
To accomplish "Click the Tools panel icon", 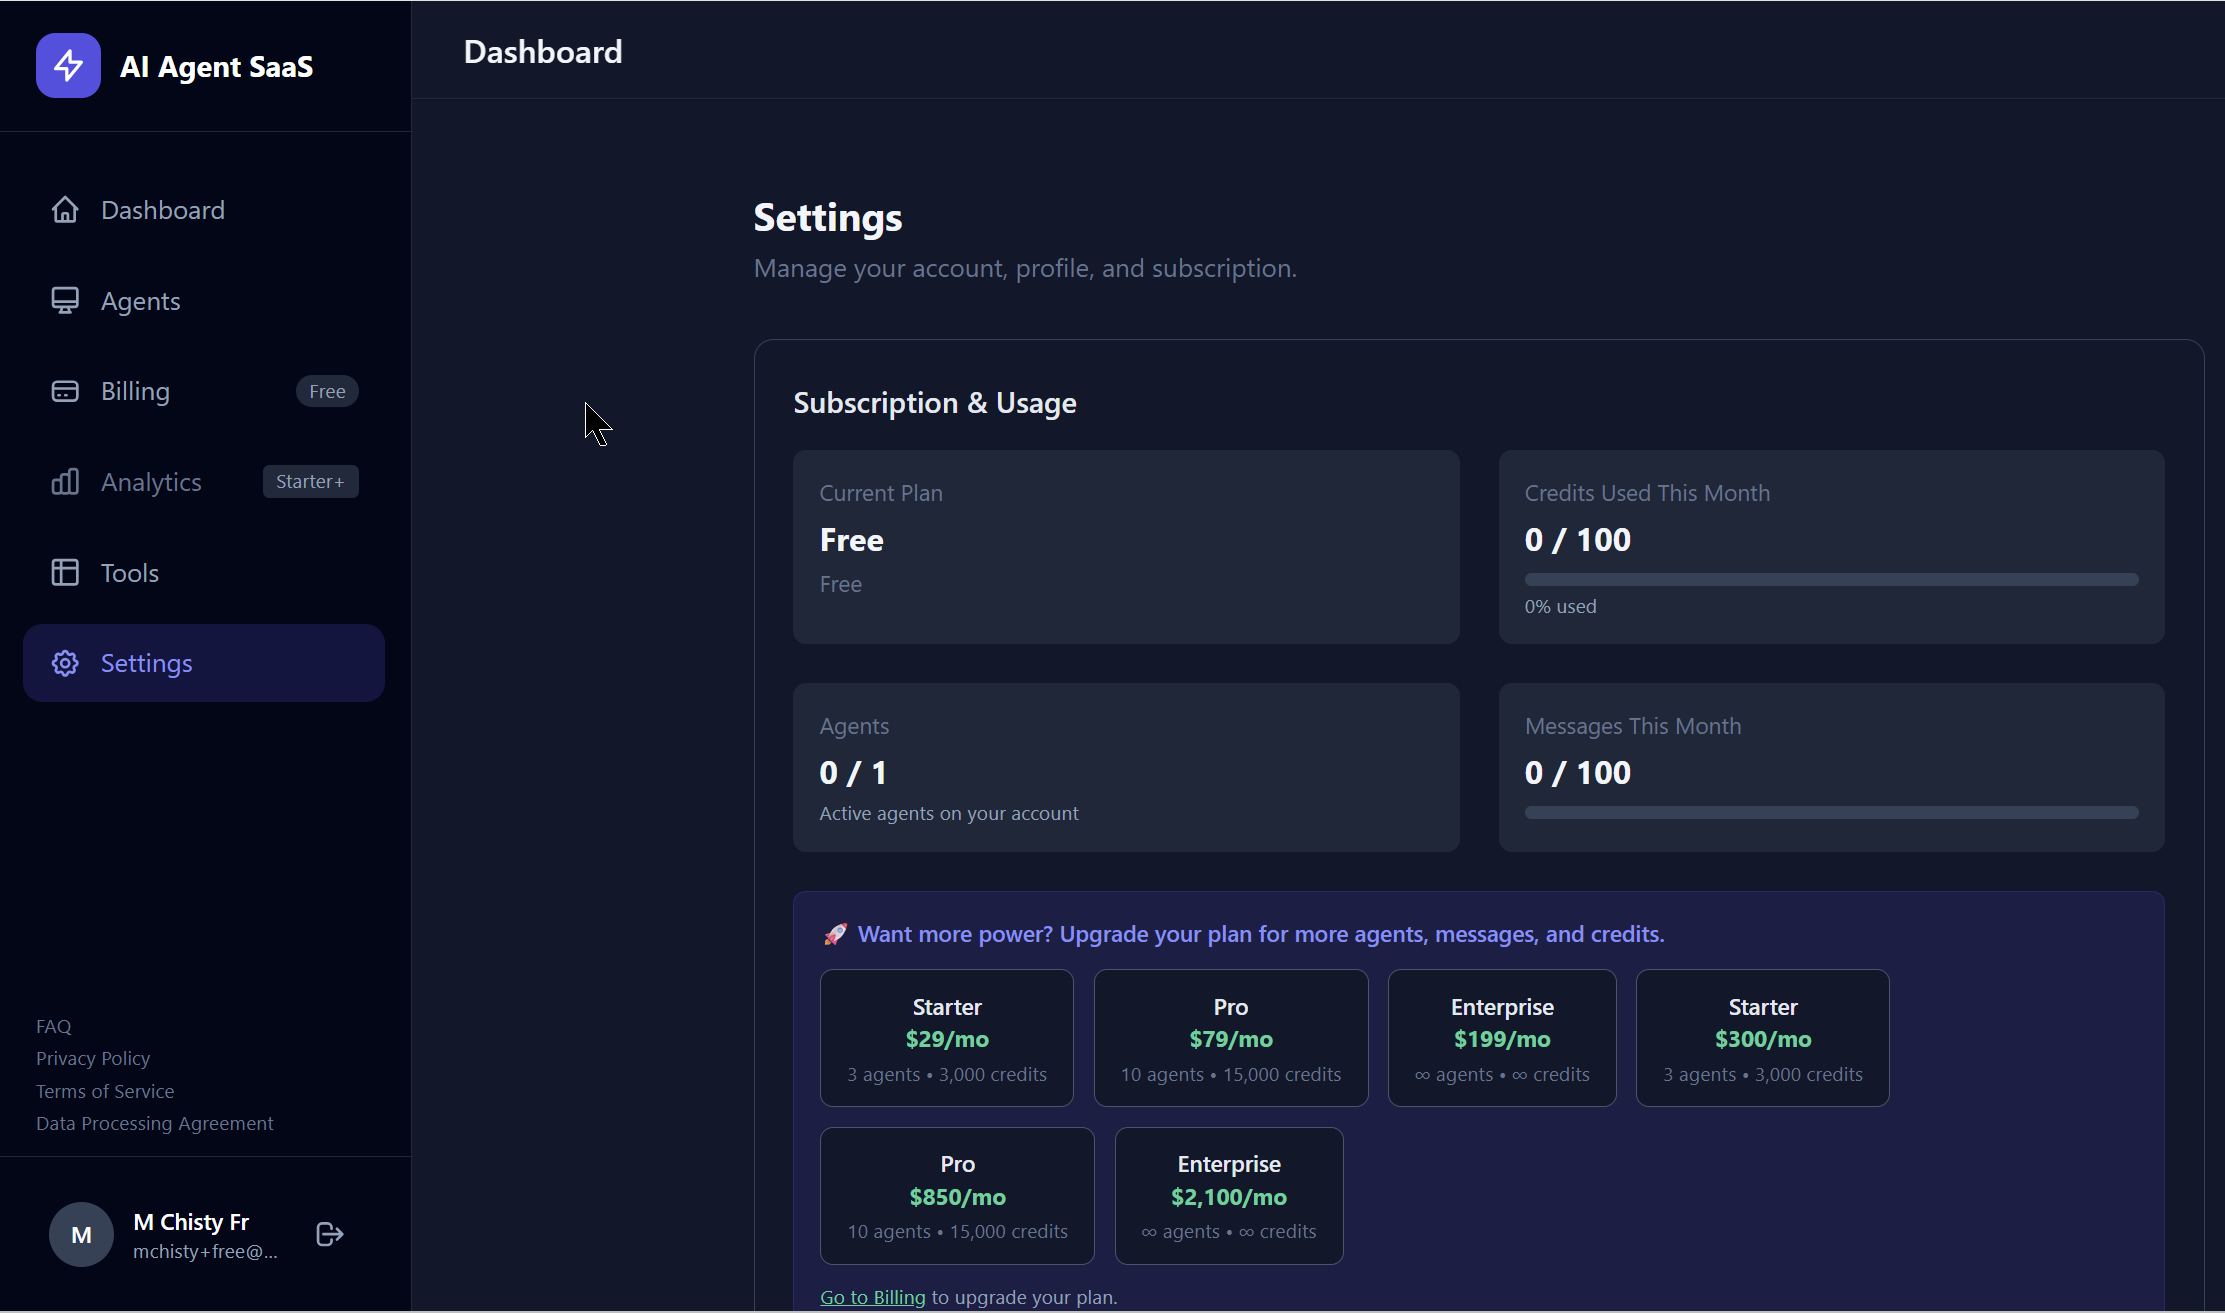I will click(x=65, y=572).
